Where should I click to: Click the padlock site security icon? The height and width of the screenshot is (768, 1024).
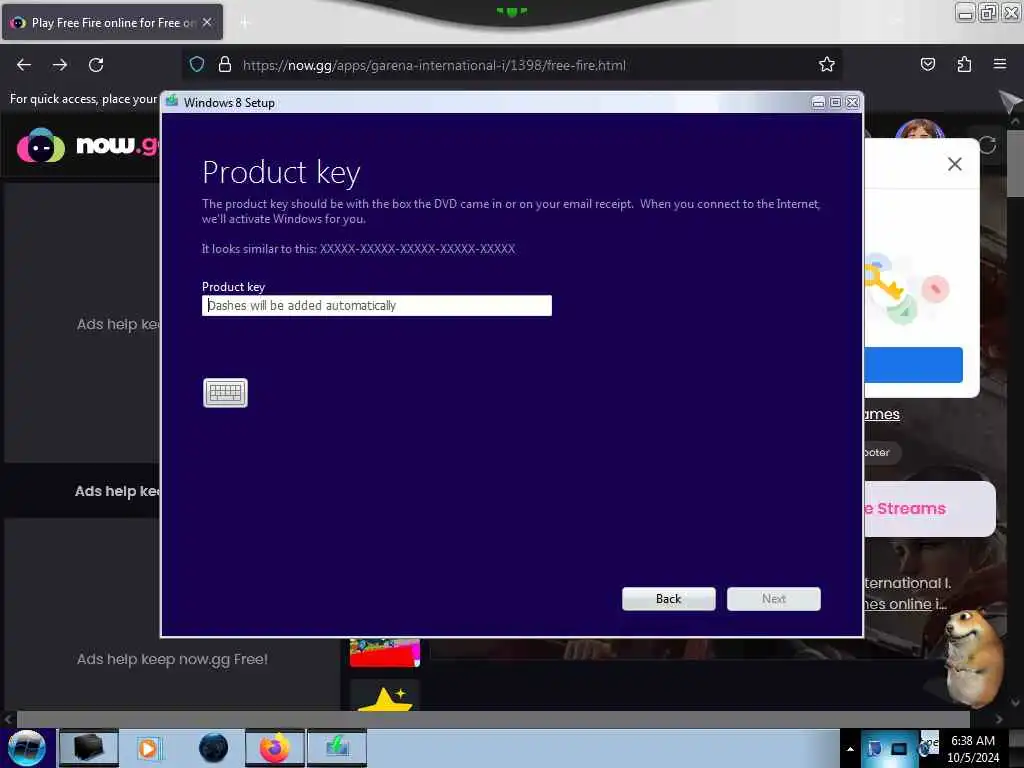pyautogui.click(x=225, y=65)
